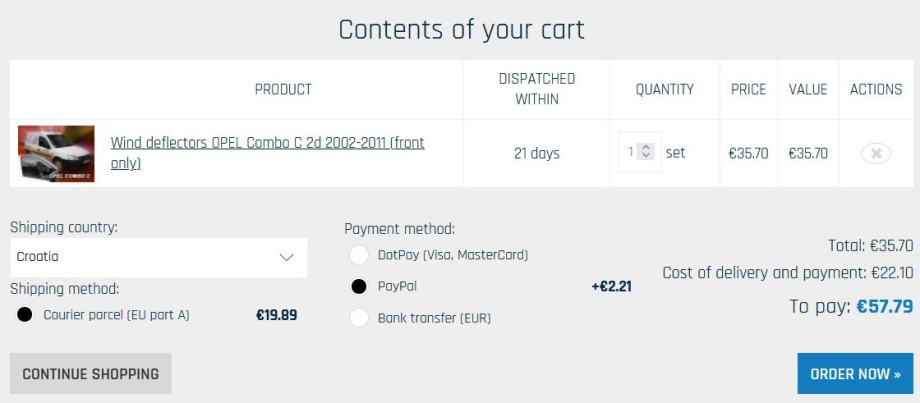Screen dimensions: 920x403
Task: Click the Product column header
Action: tap(283, 90)
